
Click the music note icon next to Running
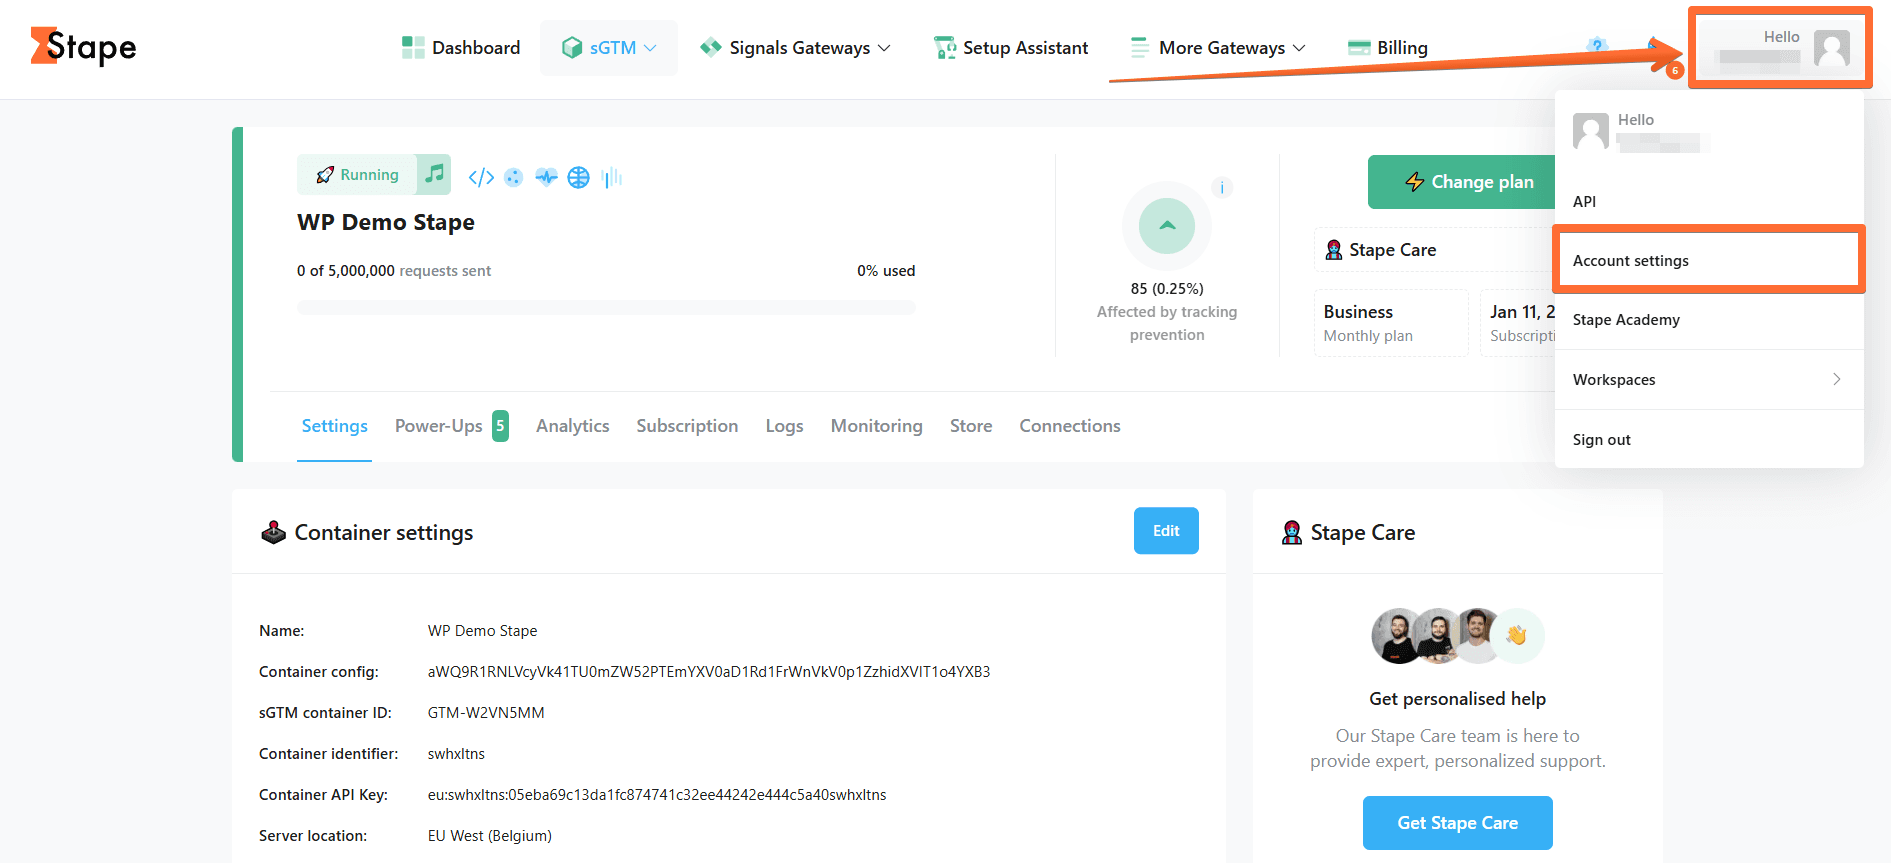pyautogui.click(x=434, y=174)
